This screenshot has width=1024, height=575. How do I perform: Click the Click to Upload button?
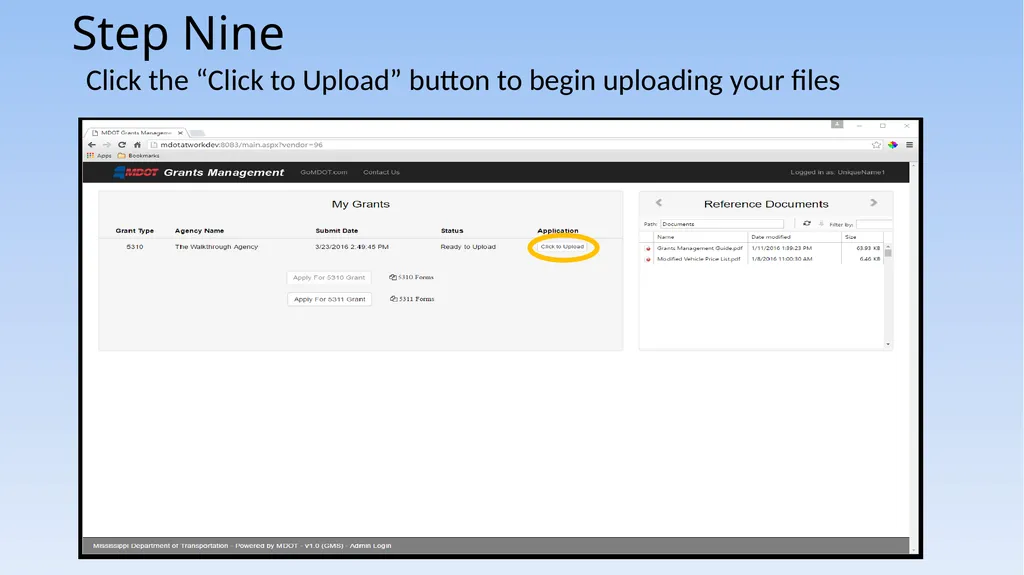click(562, 247)
